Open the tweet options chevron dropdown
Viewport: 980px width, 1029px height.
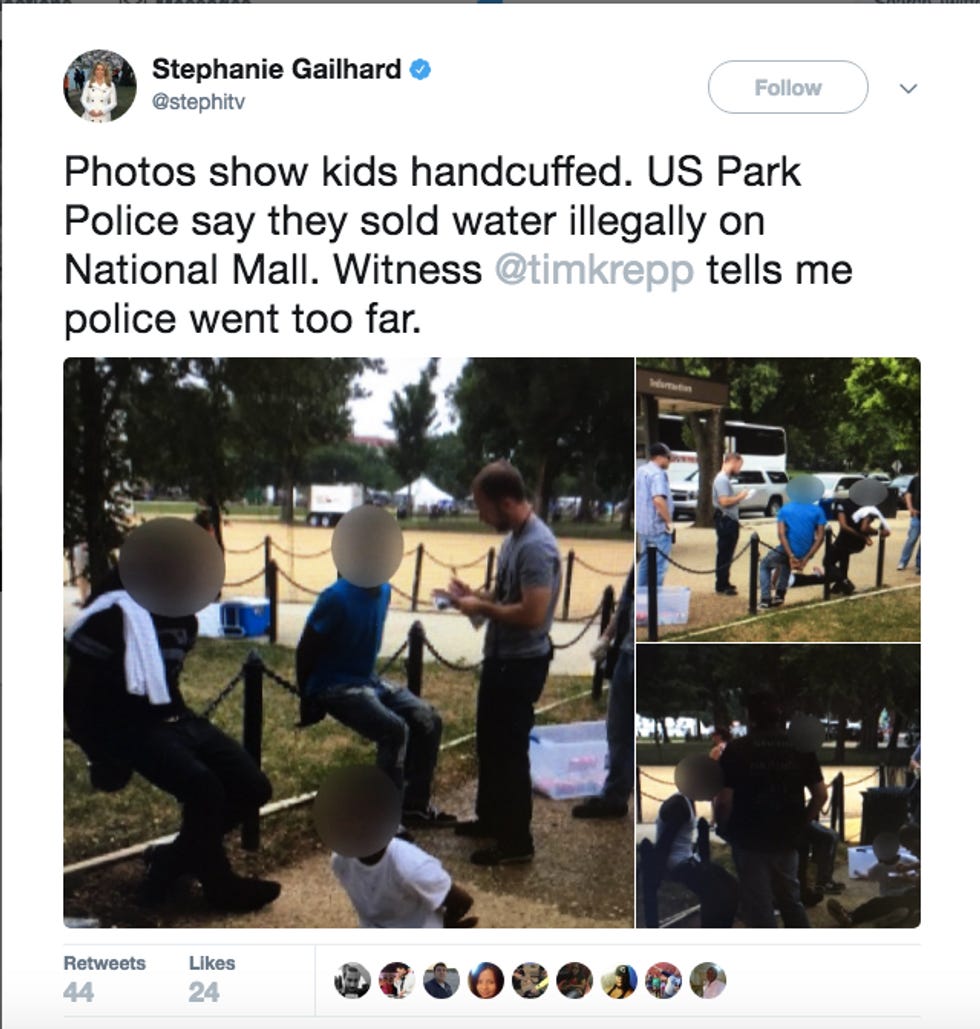point(908,88)
